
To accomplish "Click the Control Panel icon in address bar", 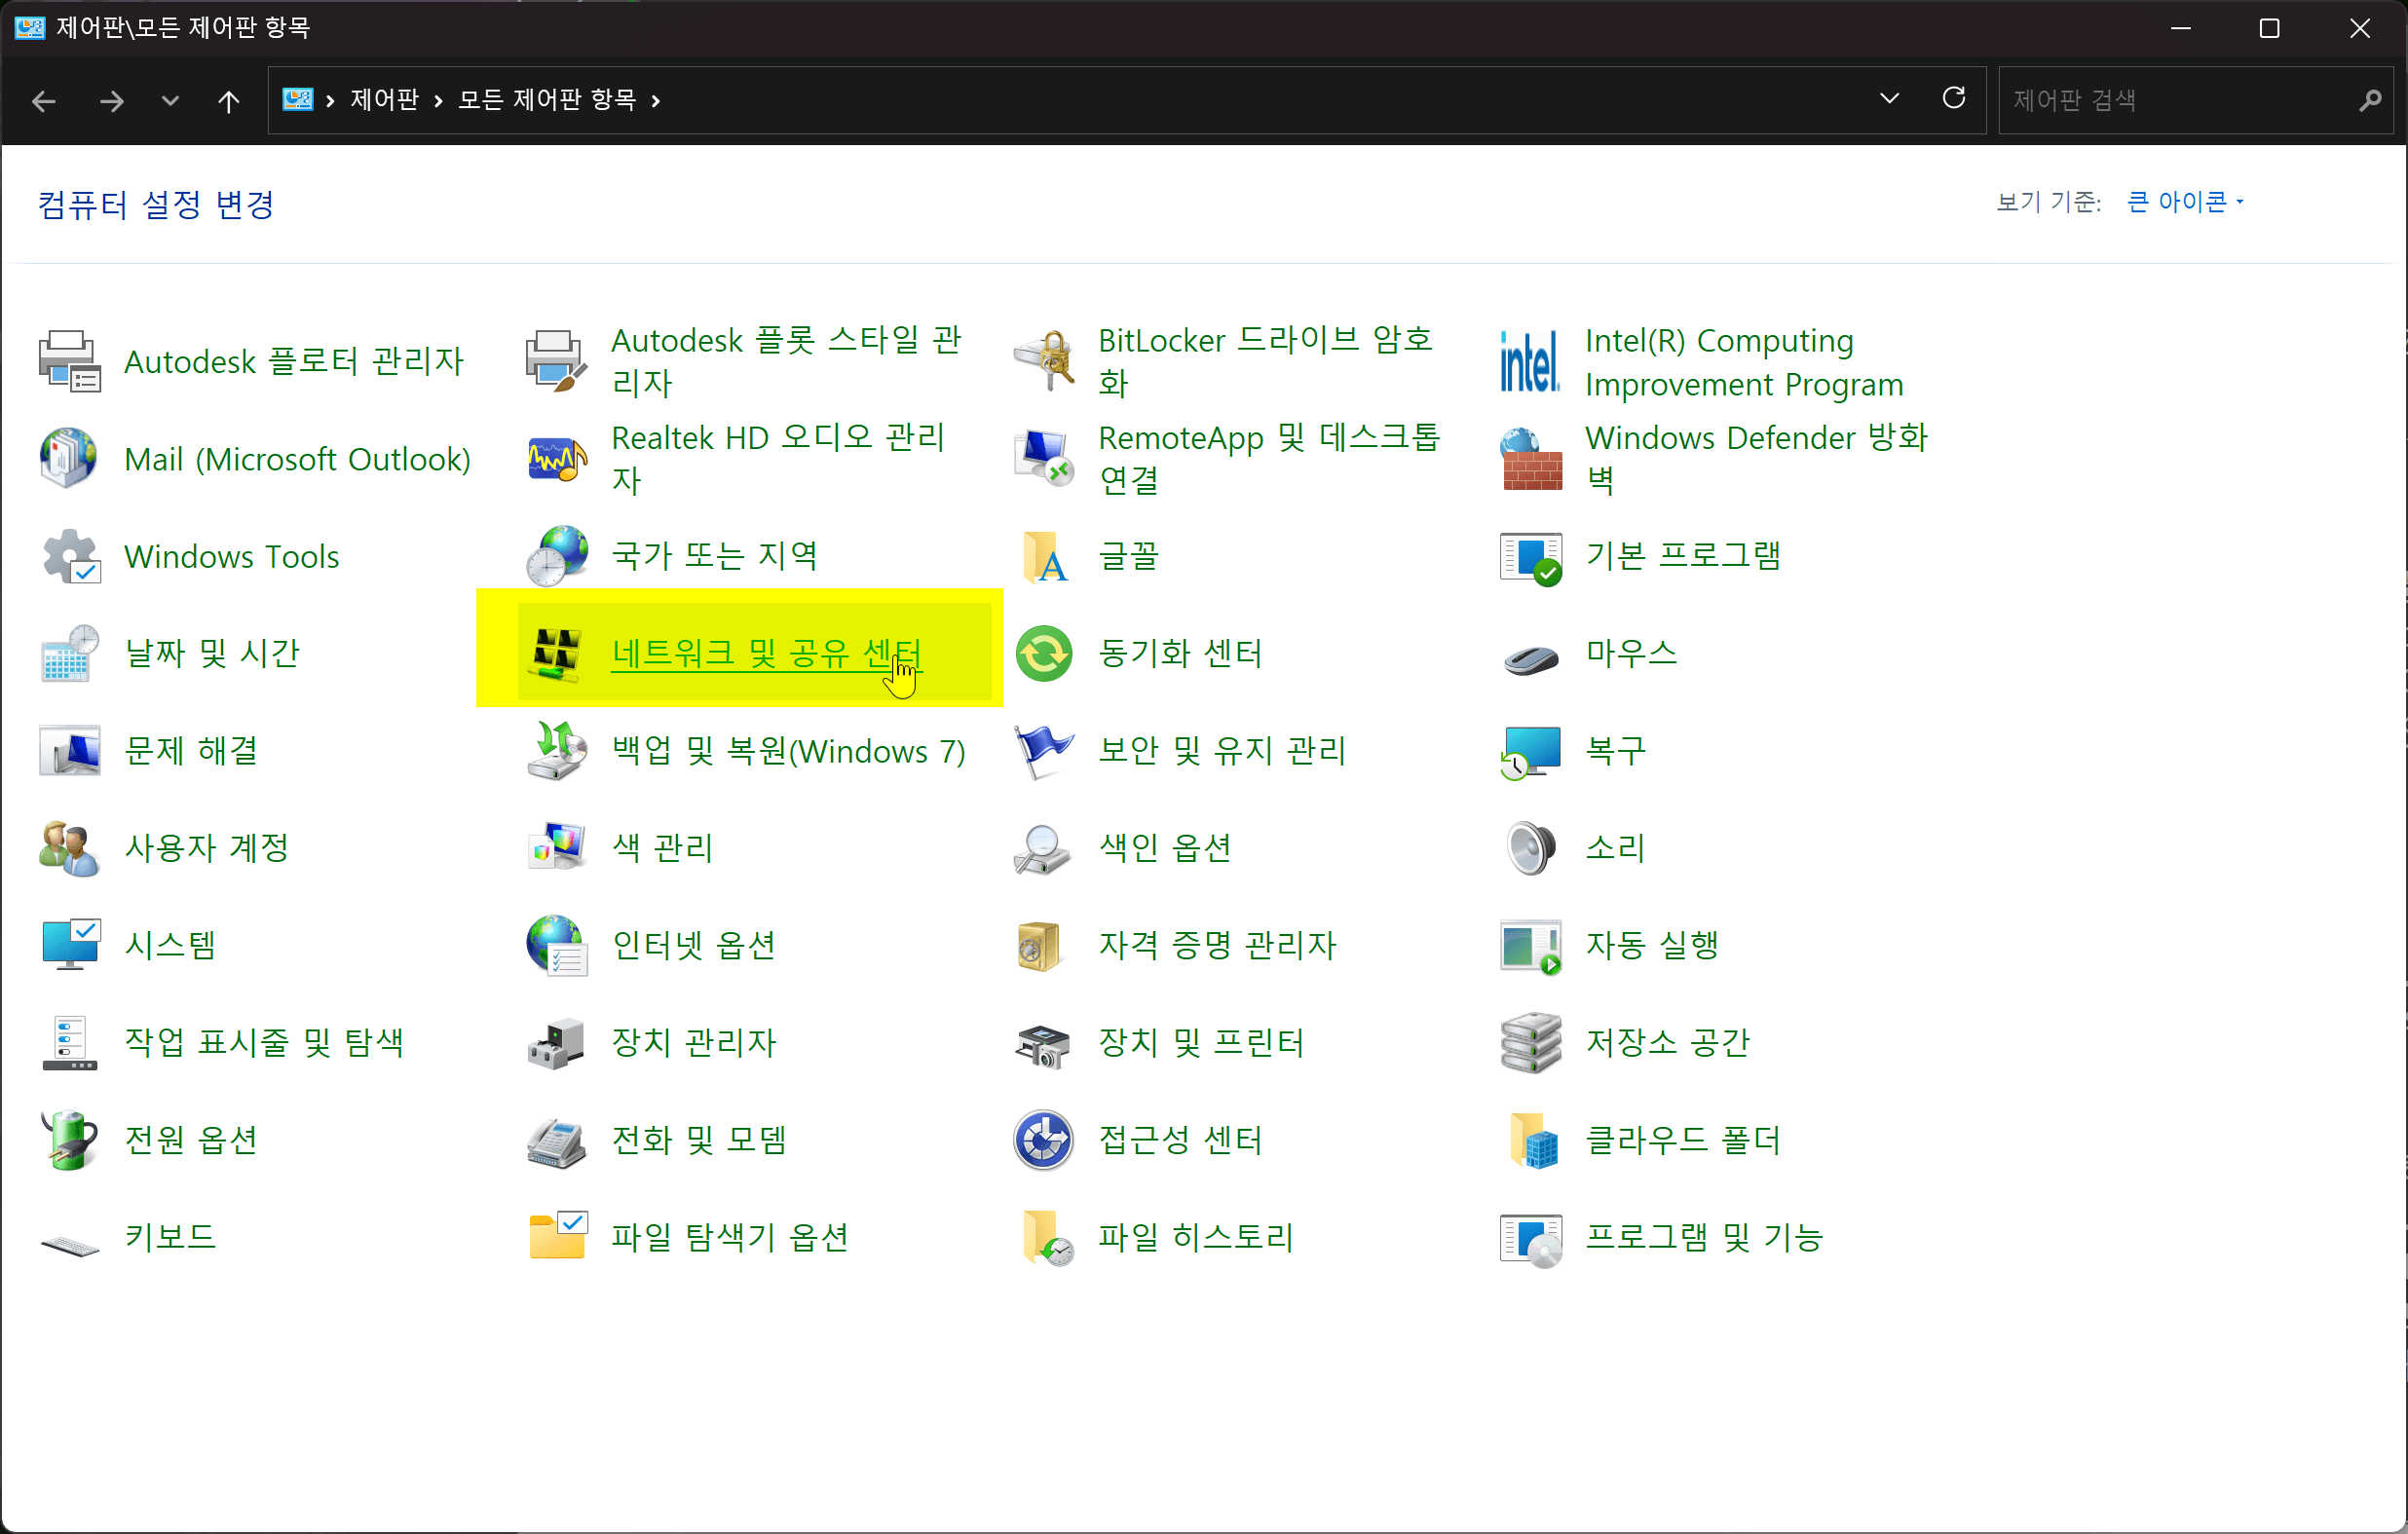I will [x=297, y=100].
